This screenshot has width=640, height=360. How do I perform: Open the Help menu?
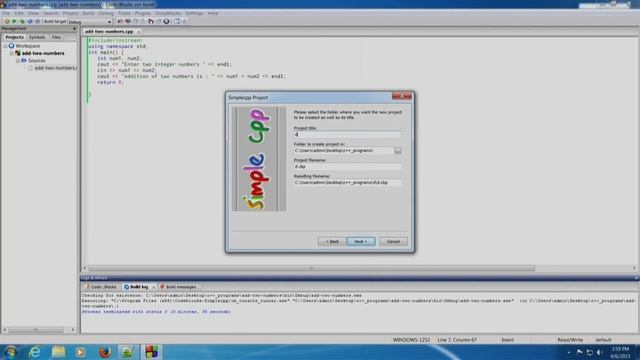click(x=213, y=13)
